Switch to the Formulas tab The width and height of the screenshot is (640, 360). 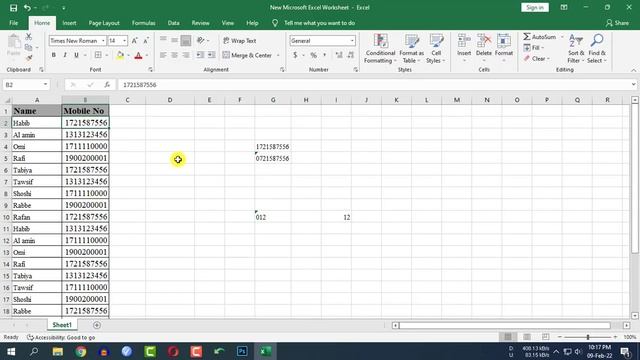[x=144, y=23]
